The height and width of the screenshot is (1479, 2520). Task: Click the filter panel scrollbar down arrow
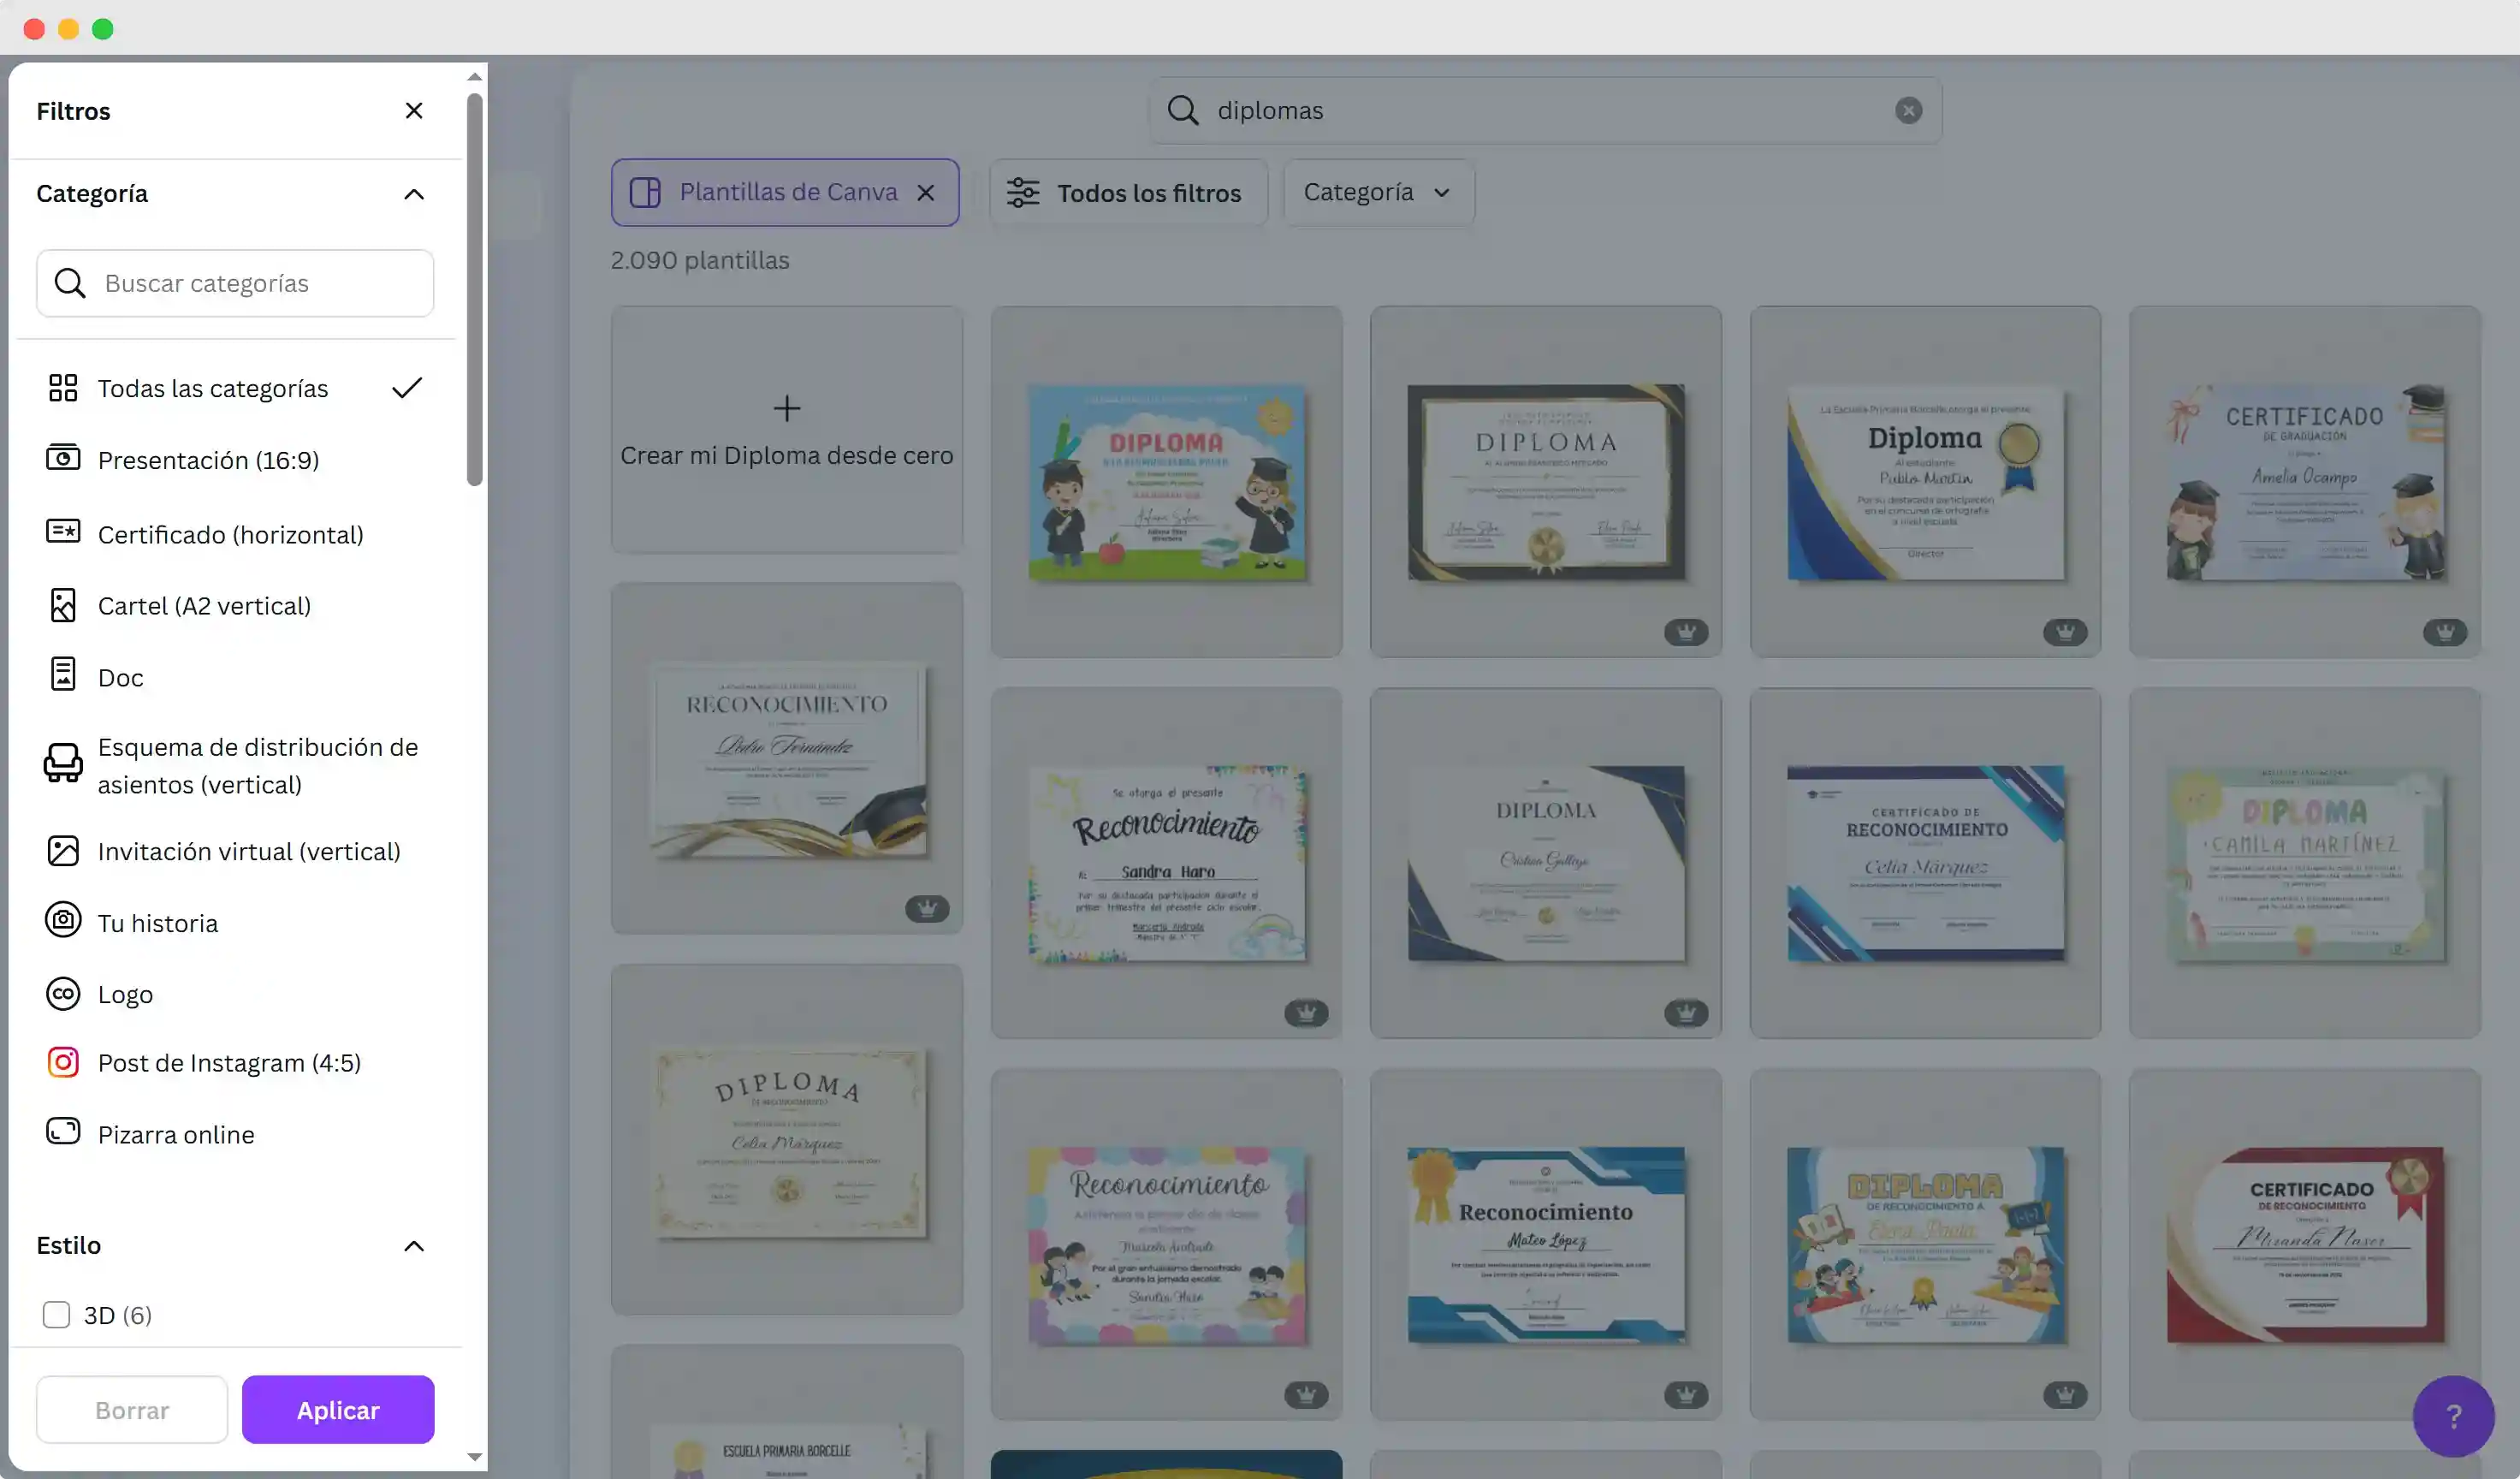[475, 1458]
